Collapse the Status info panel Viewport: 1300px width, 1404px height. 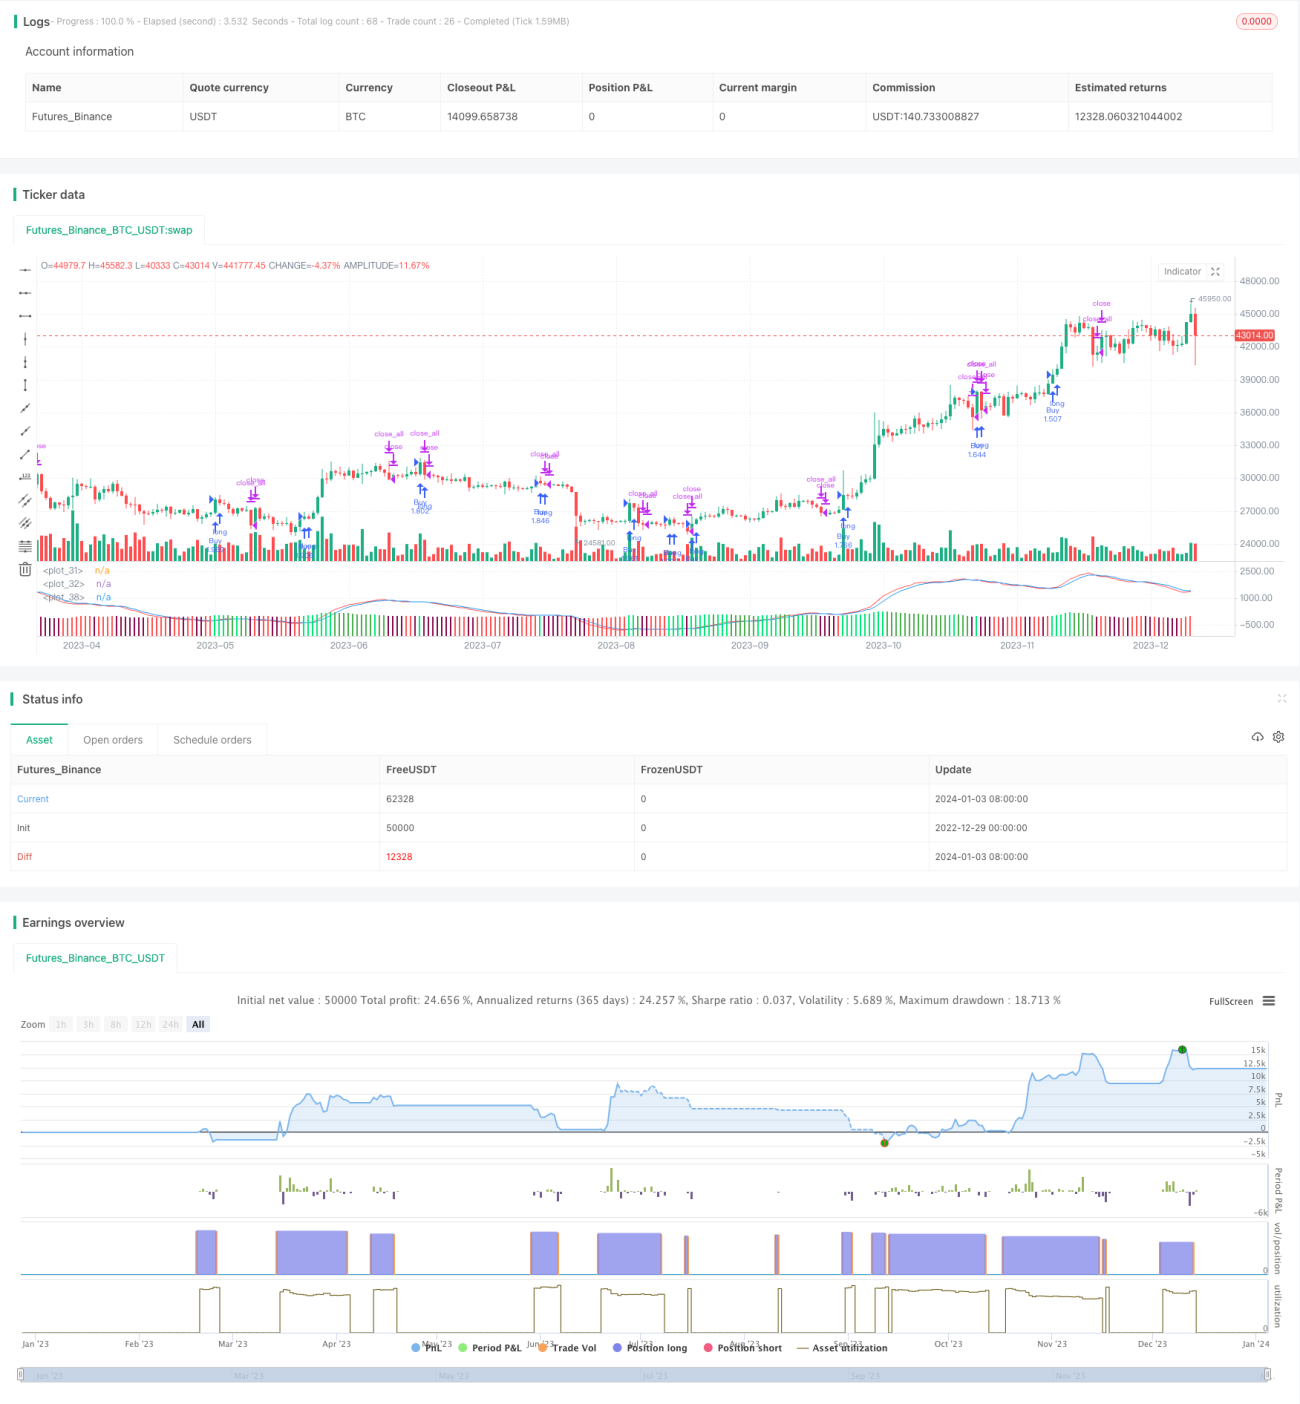tap(1282, 699)
